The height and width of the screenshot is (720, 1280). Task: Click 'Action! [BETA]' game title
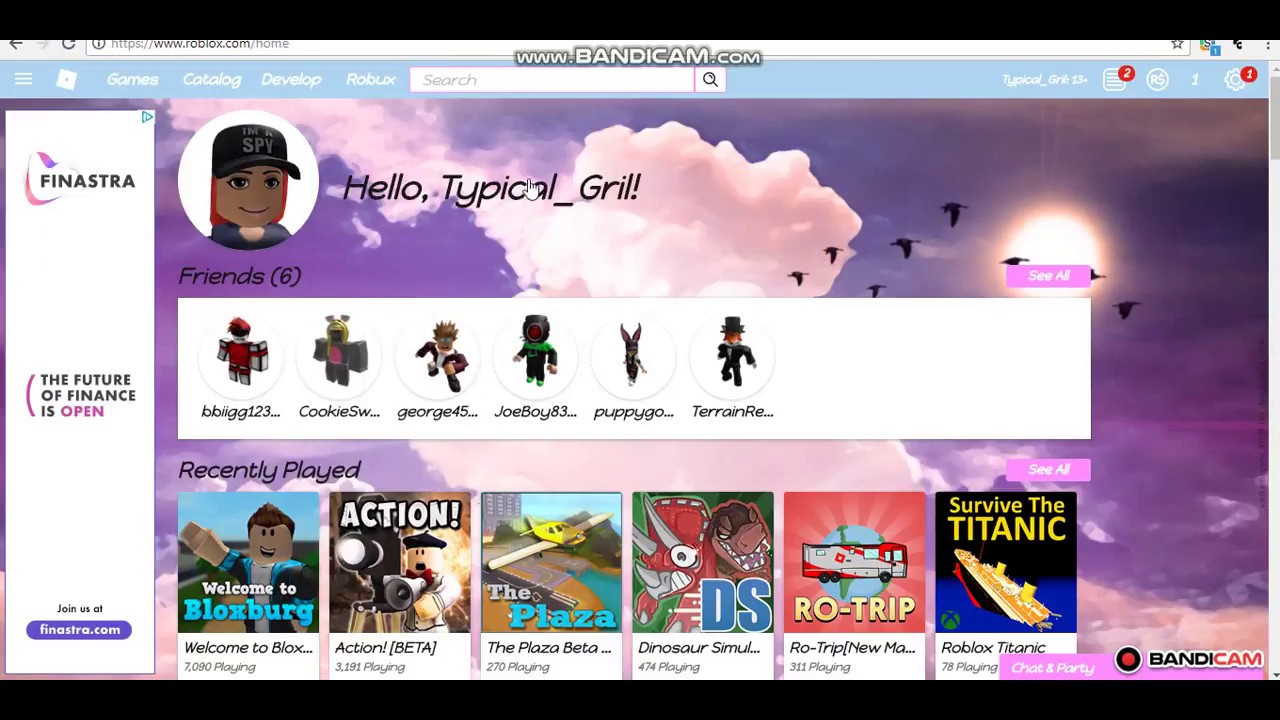coord(385,648)
